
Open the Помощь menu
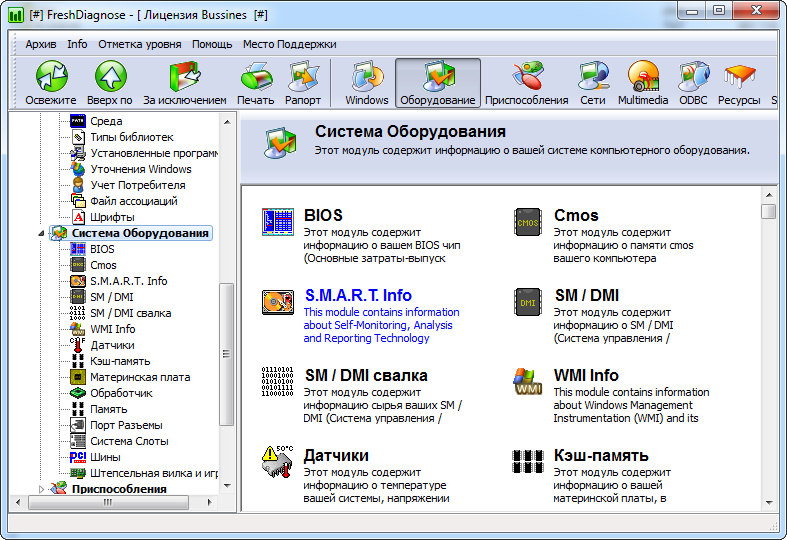(x=212, y=44)
